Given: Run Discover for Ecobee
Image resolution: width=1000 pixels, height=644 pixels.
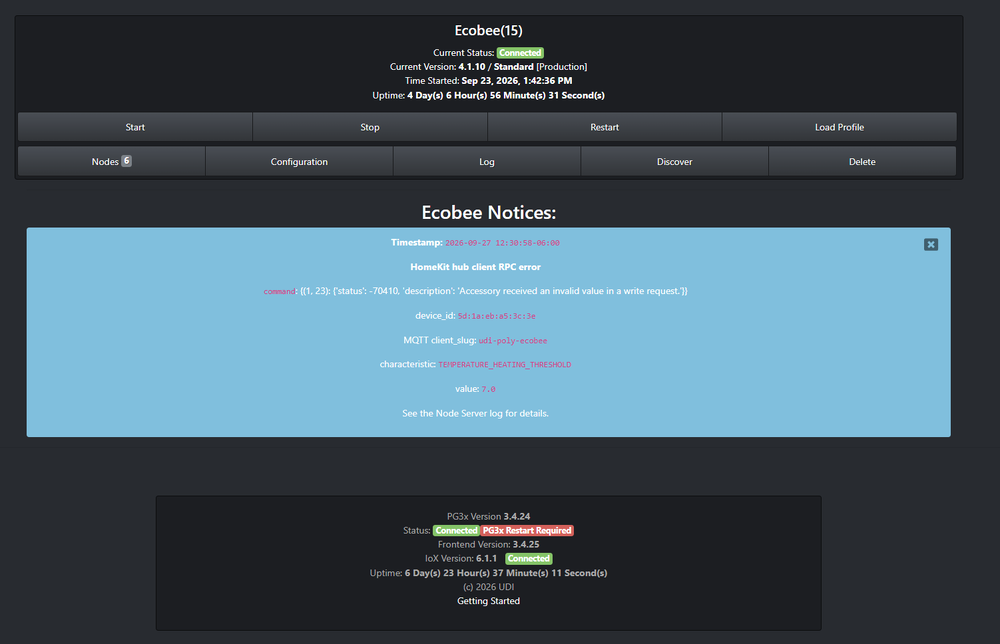Looking at the screenshot, I should coord(674,161).
